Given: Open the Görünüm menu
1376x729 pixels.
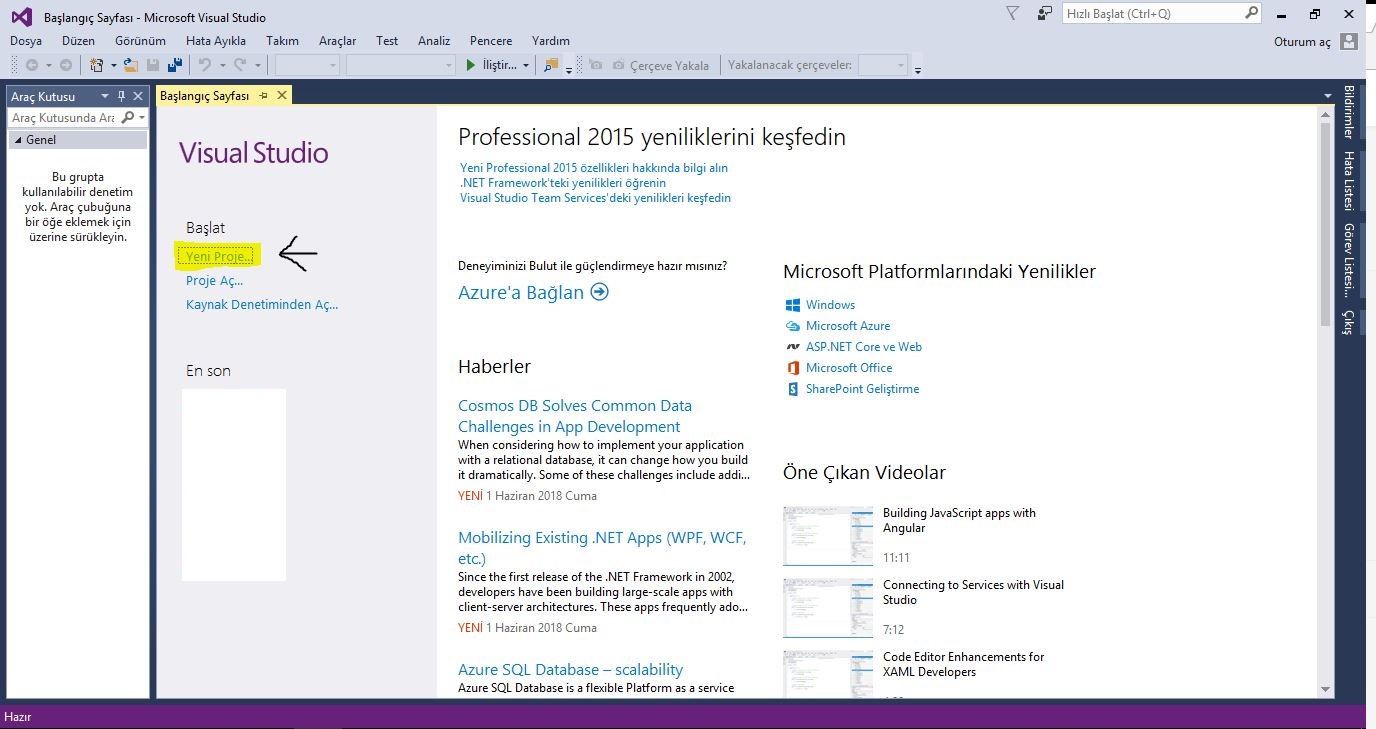Looking at the screenshot, I should pyautogui.click(x=140, y=41).
